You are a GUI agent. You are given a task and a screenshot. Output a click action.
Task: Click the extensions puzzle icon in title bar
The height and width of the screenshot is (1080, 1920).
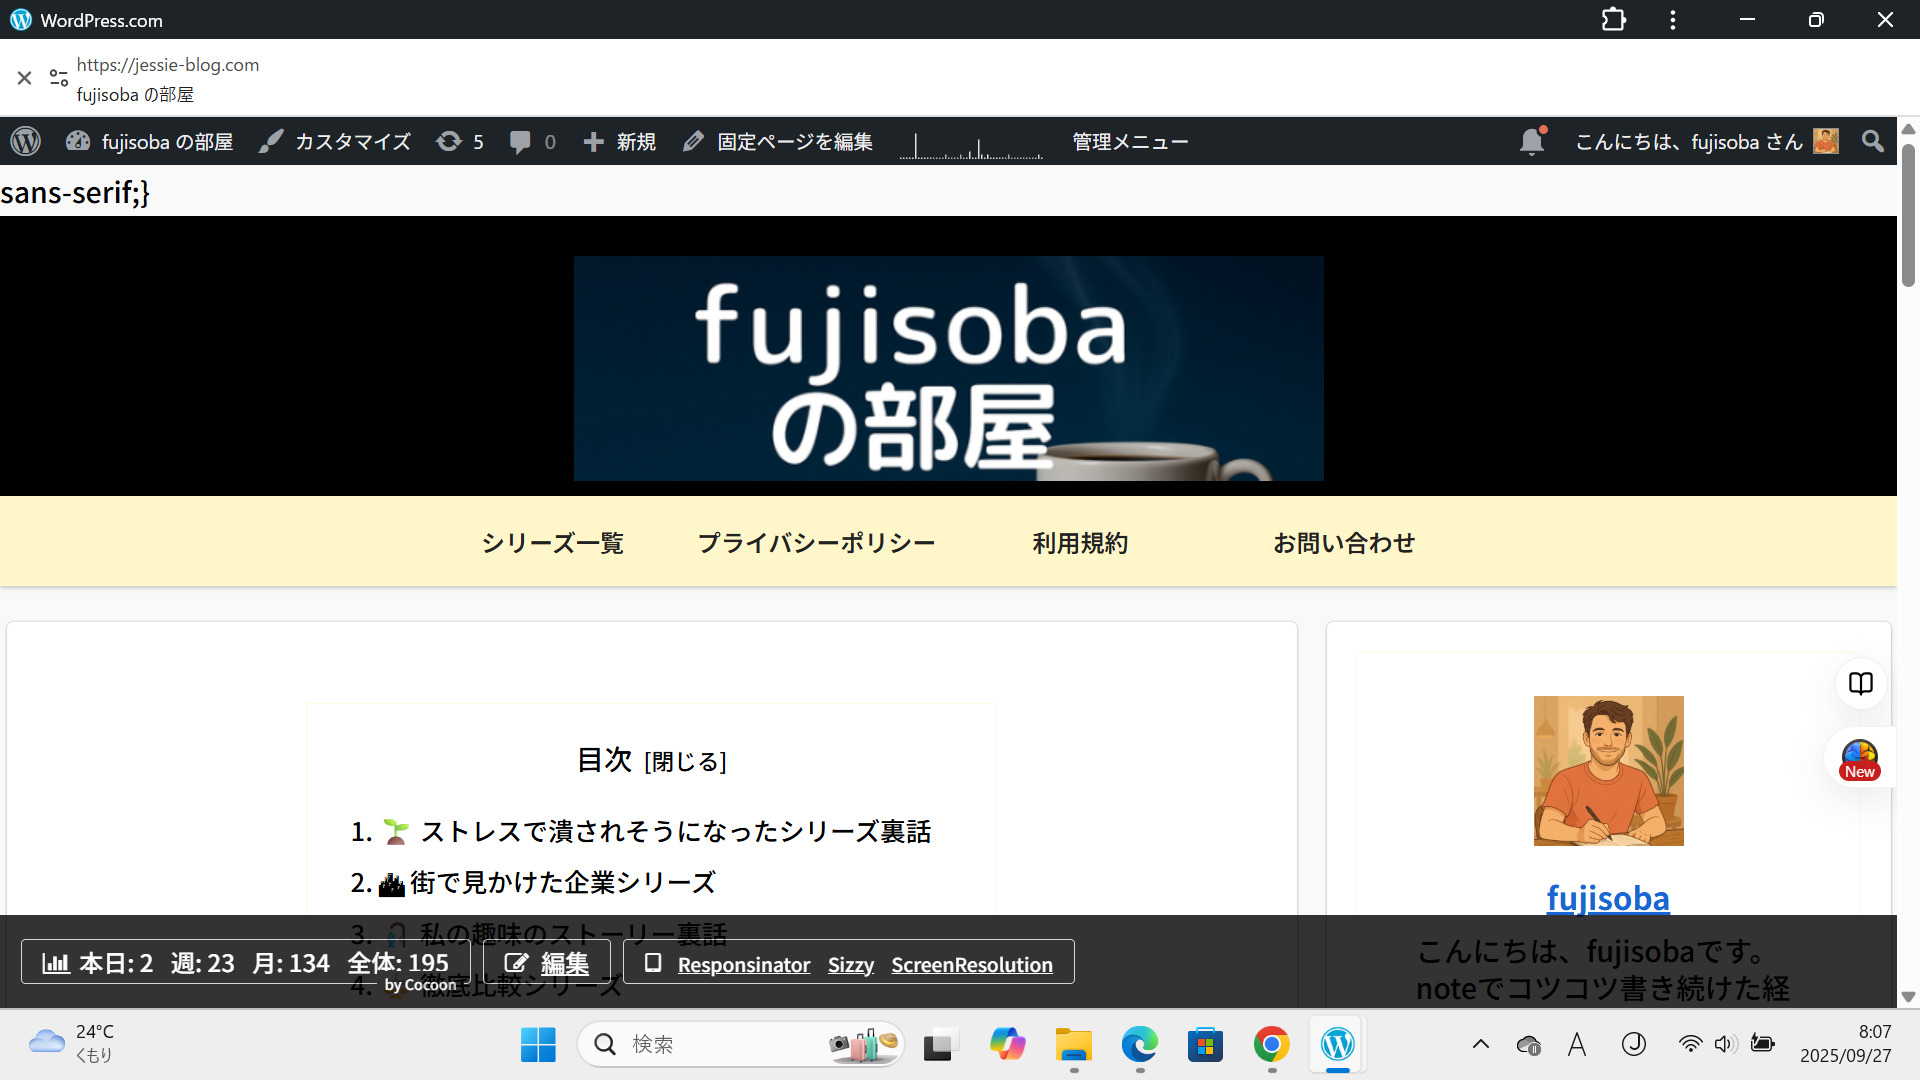coord(1613,20)
